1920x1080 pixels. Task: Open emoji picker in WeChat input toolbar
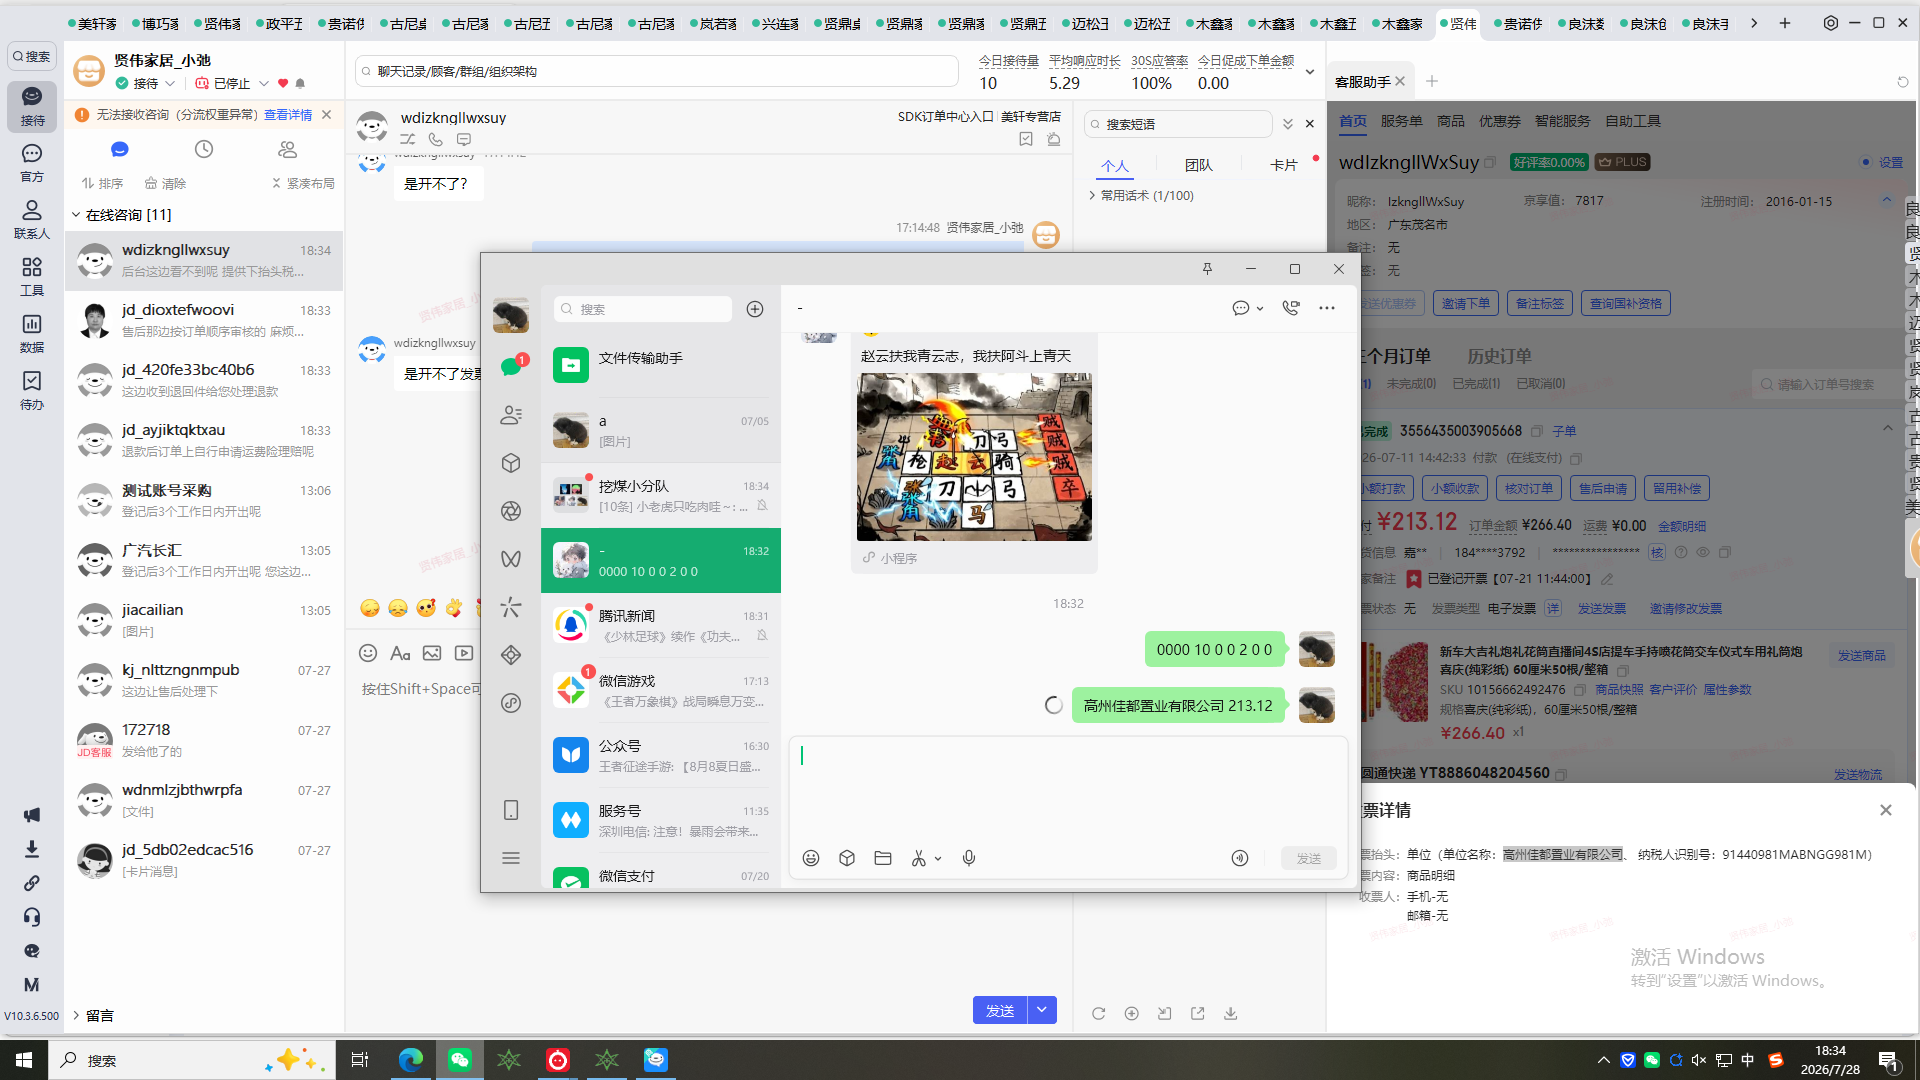811,858
